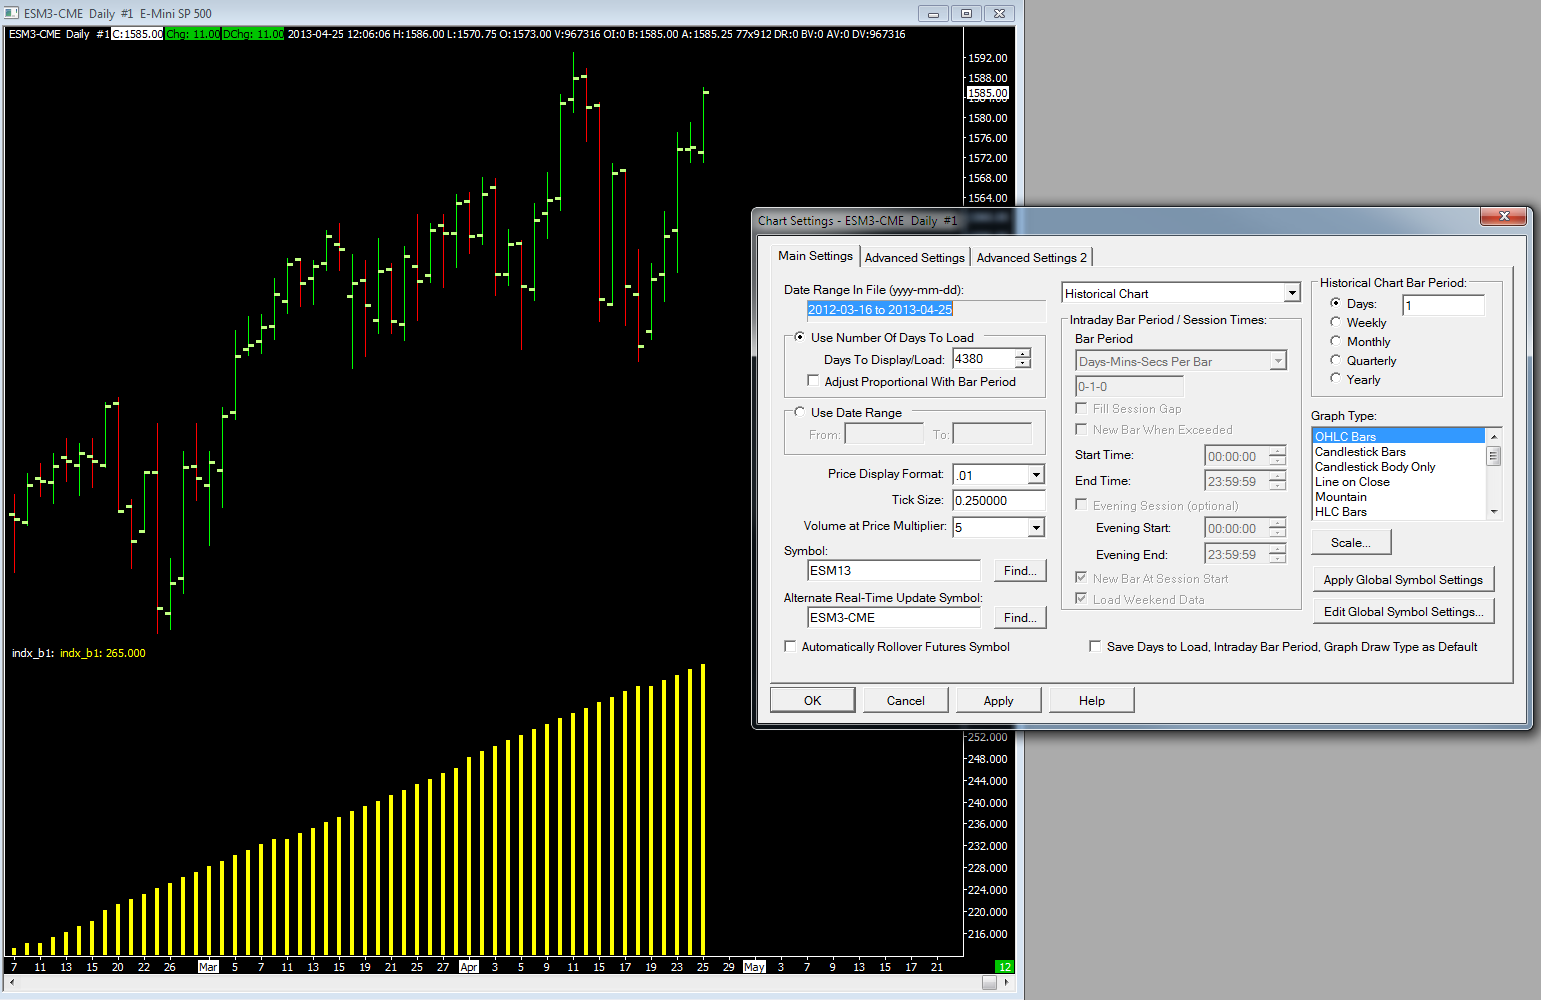This screenshot has width=1541, height=1000.
Task: Open the Price Display Format dropdown
Action: coord(1036,475)
